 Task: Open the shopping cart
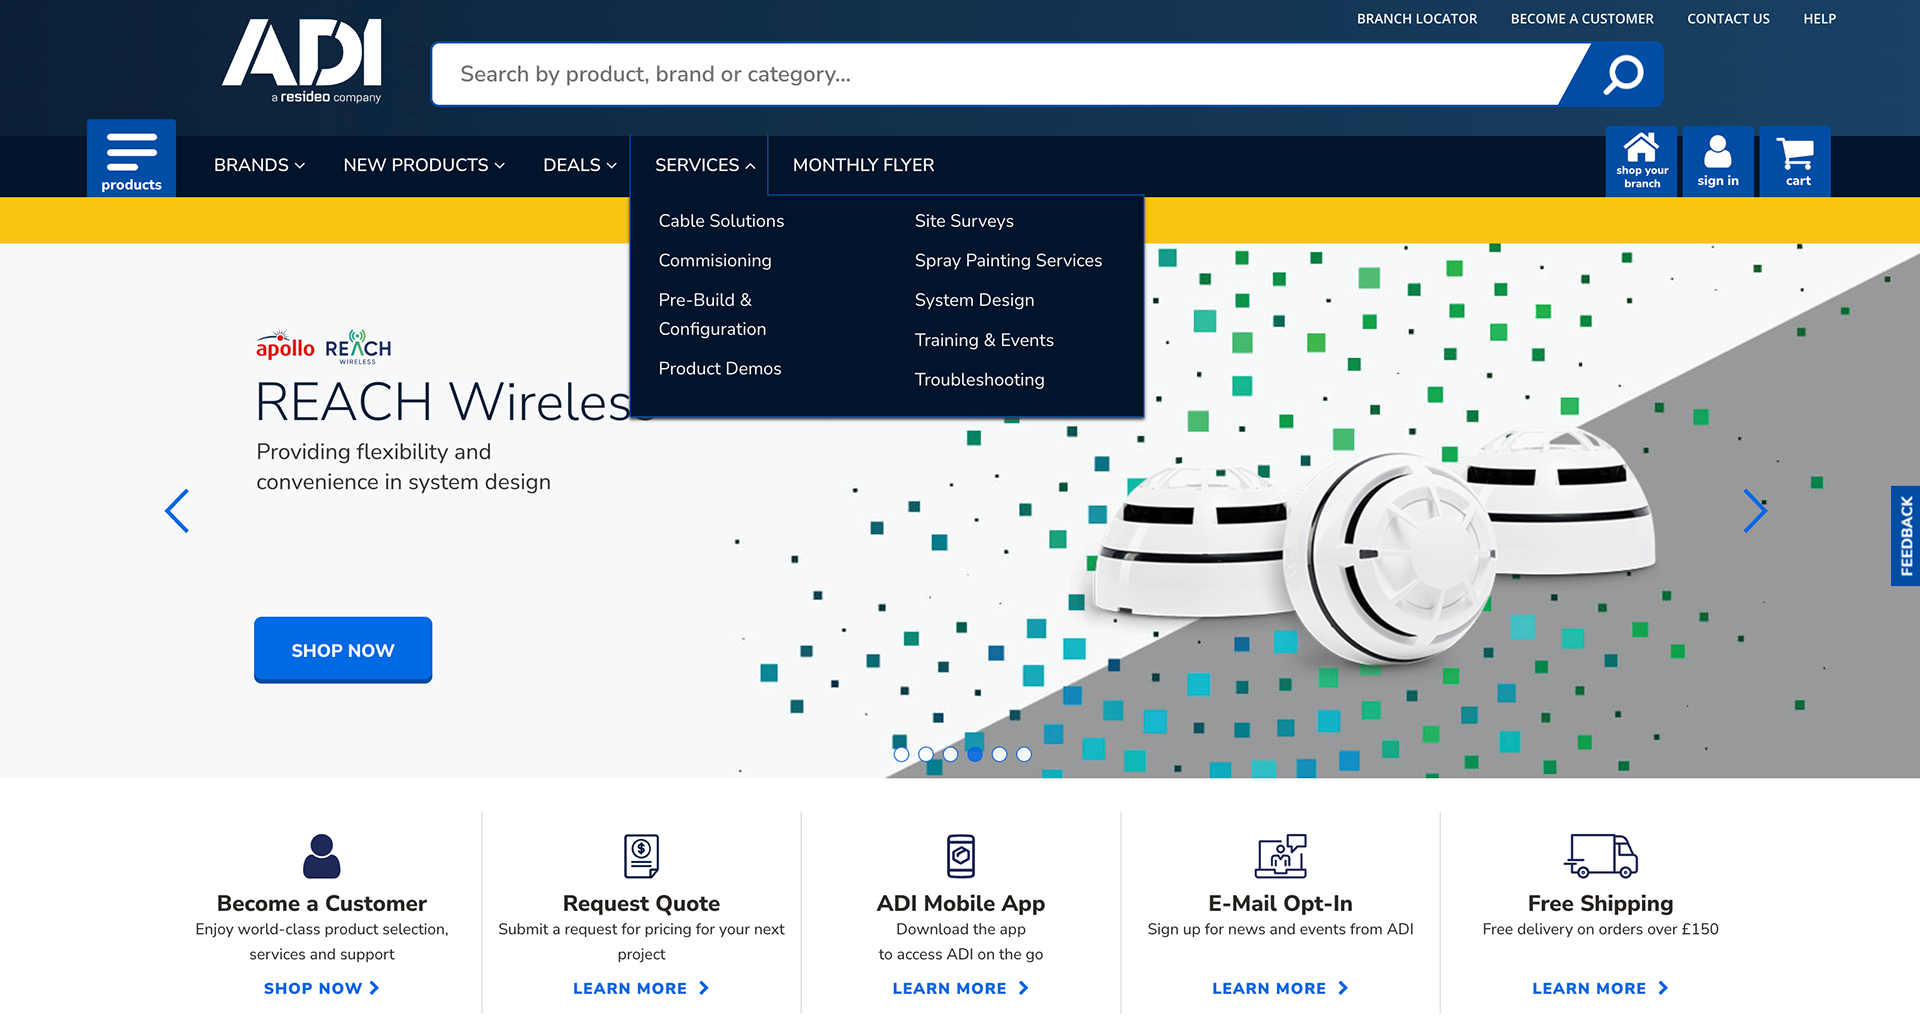[1795, 161]
